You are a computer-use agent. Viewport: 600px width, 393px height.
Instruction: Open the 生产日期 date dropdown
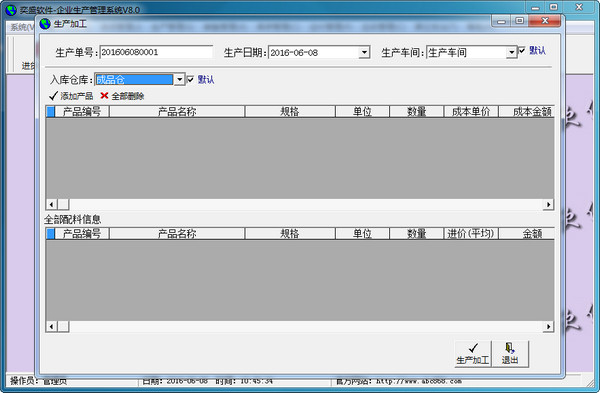[x=364, y=52]
